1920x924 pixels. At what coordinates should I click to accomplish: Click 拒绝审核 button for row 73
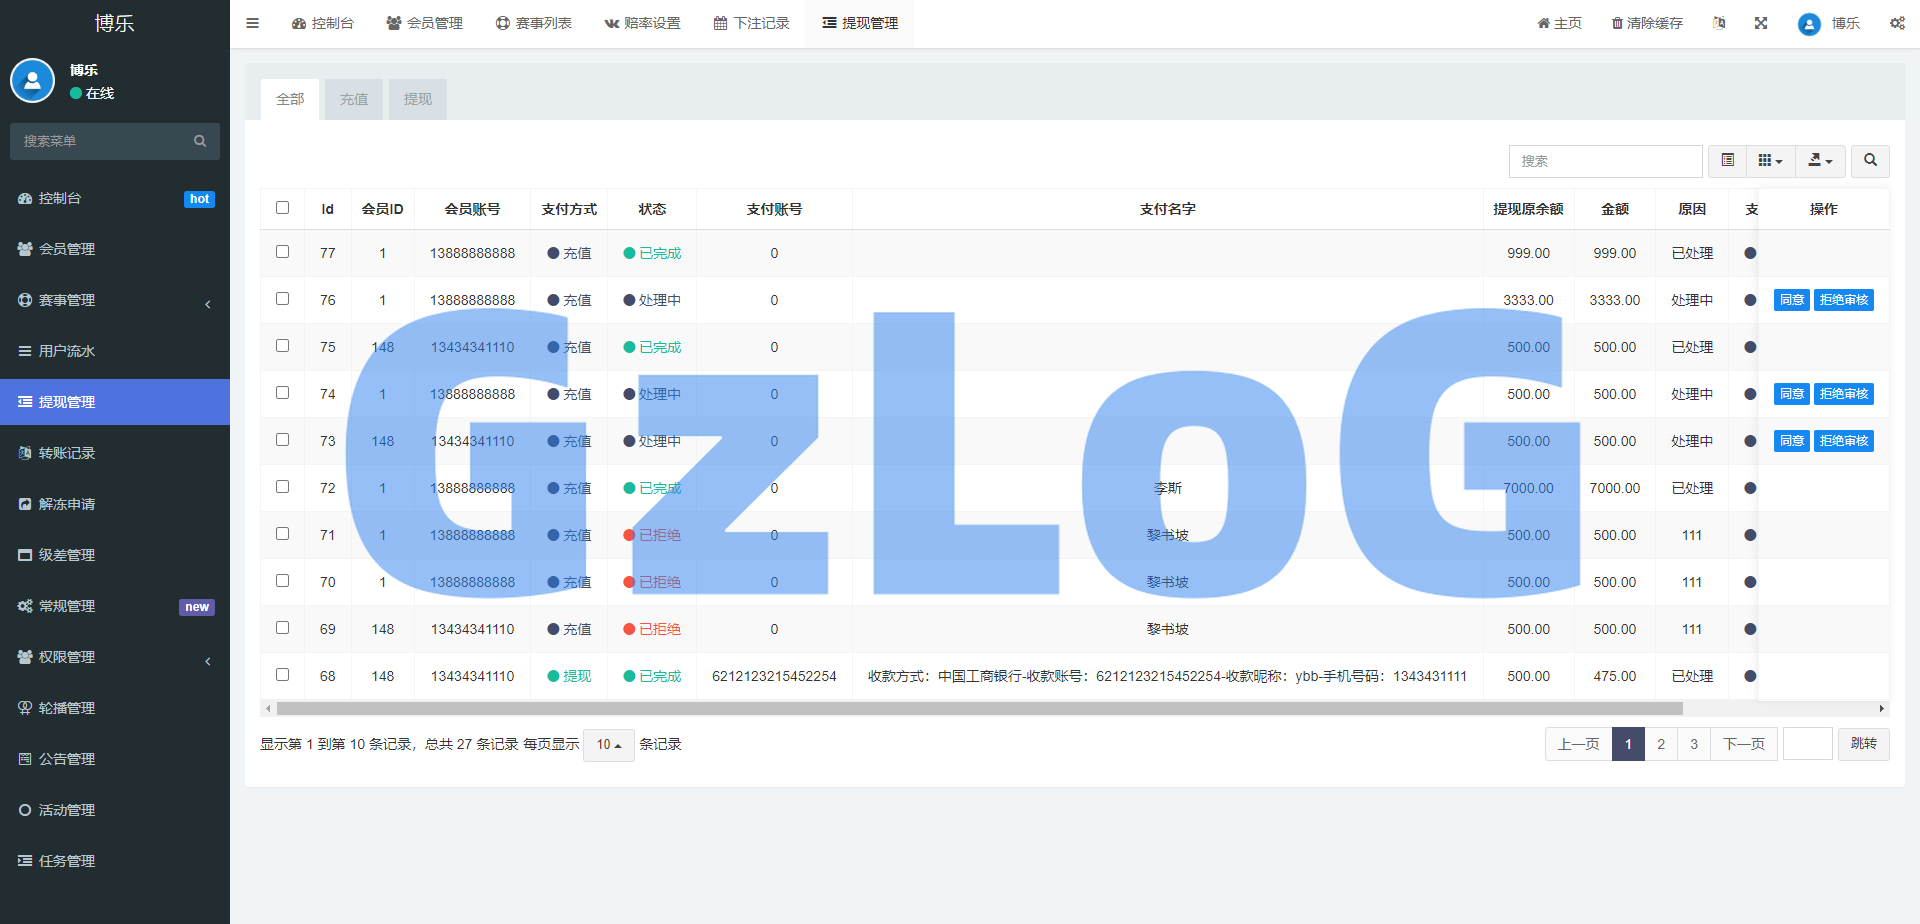pos(1843,441)
